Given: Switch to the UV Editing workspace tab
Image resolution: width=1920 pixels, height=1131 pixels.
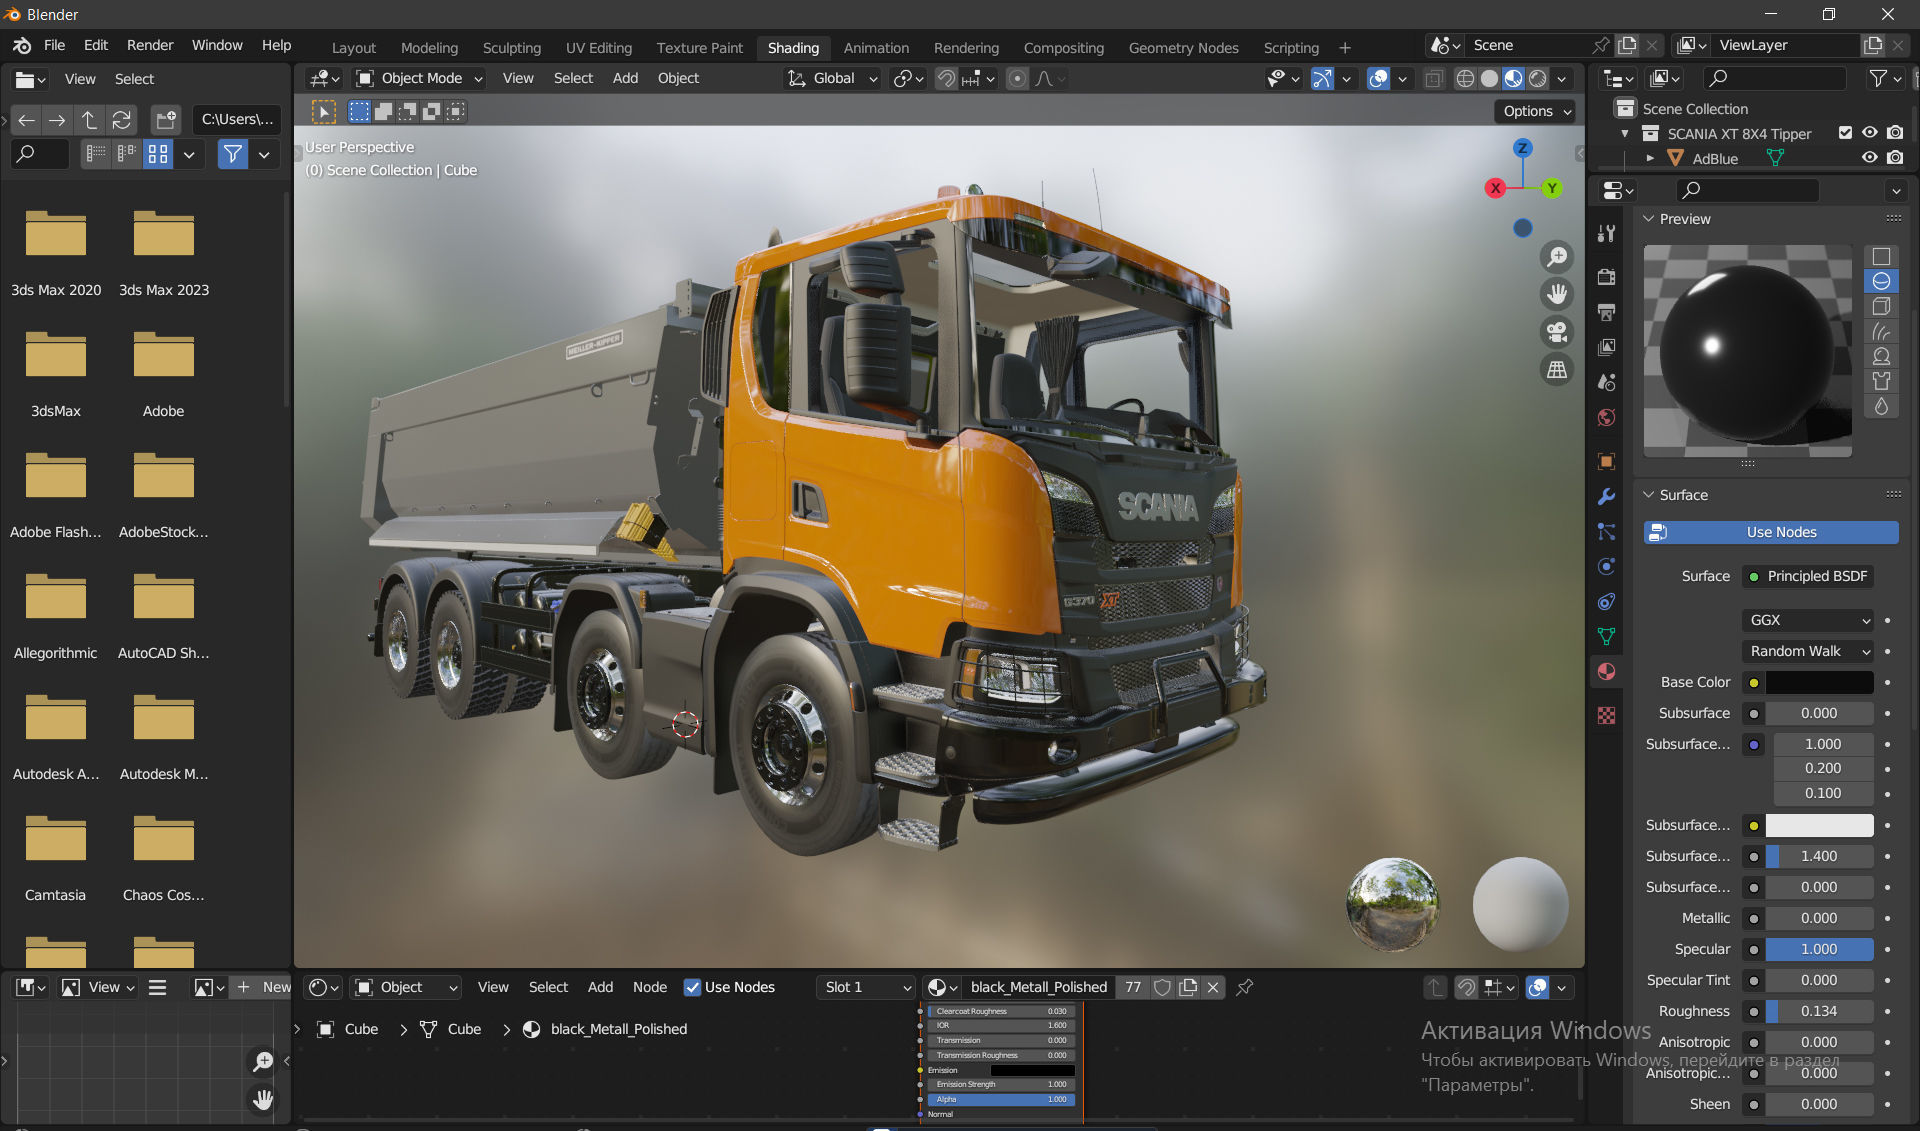Looking at the screenshot, I should coord(599,47).
